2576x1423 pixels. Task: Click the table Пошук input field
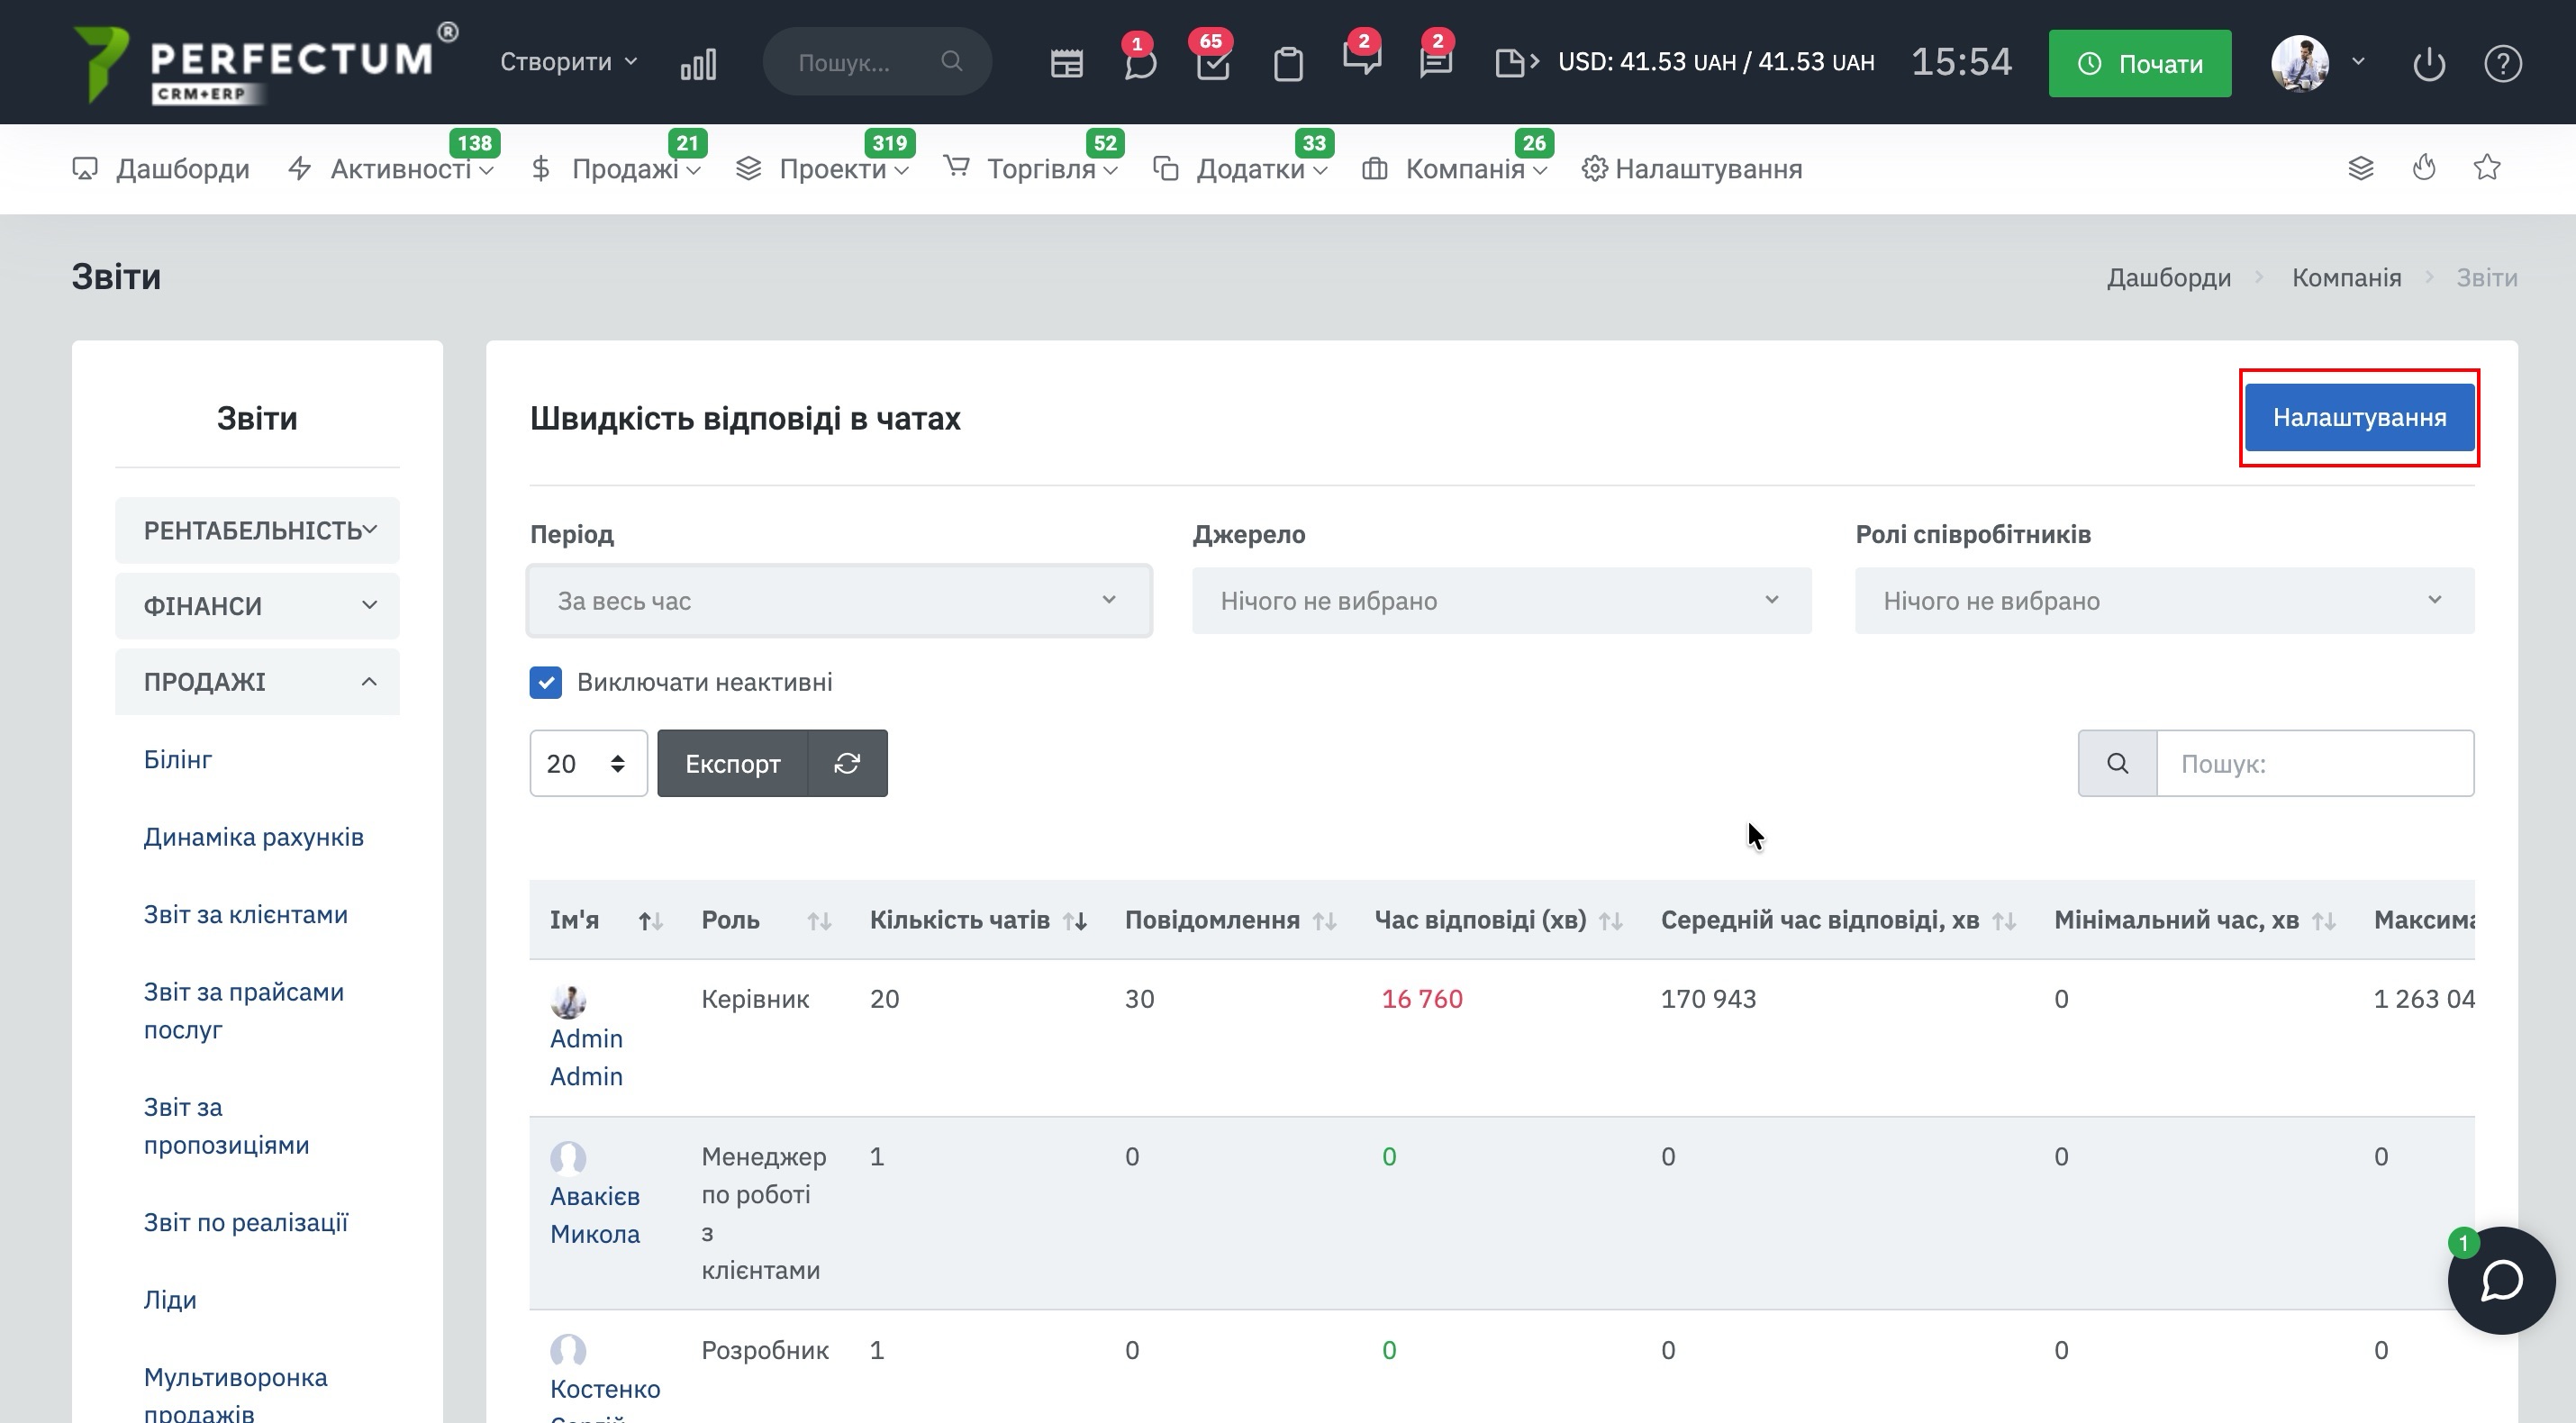(x=2314, y=763)
